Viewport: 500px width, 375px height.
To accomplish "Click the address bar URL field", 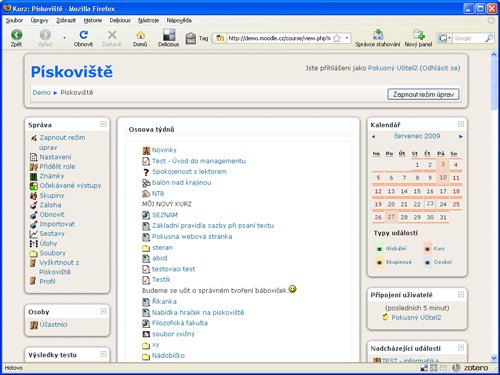I will (279, 38).
